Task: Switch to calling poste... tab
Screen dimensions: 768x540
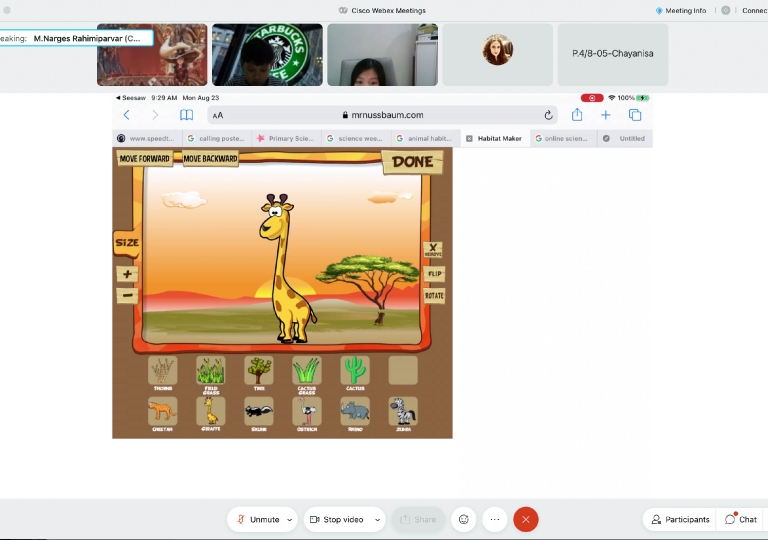Action: click(x=216, y=139)
